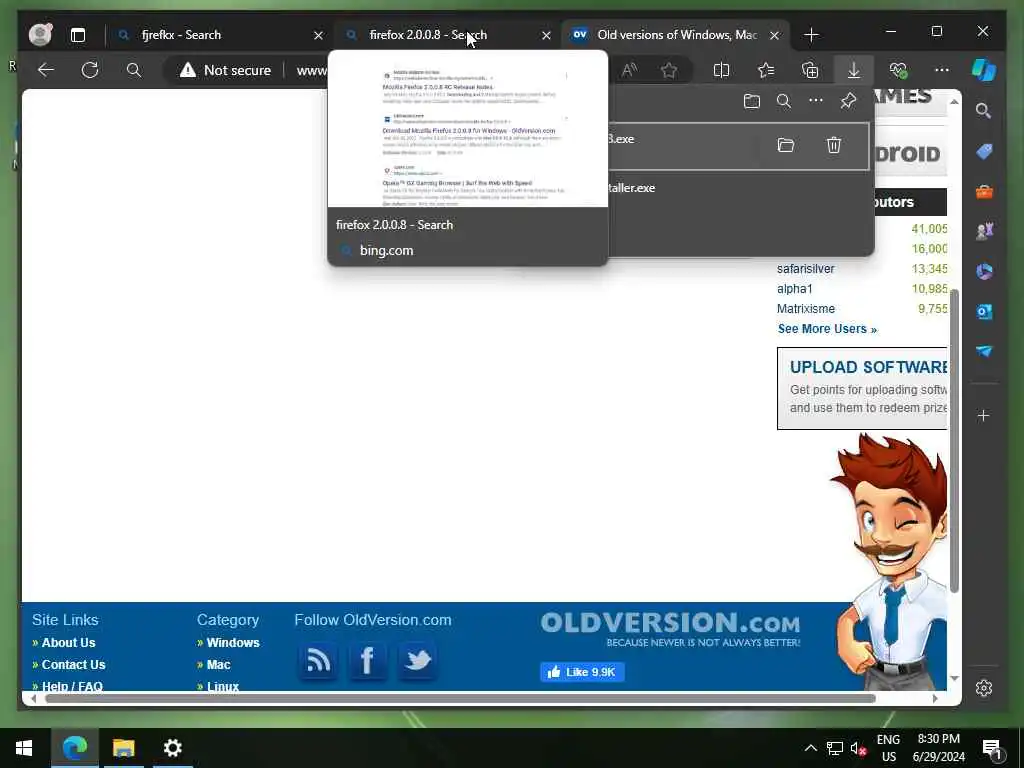Open Settings and more ellipsis menu
The width and height of the screenshot is (1024, 768).
pos(942,70)
